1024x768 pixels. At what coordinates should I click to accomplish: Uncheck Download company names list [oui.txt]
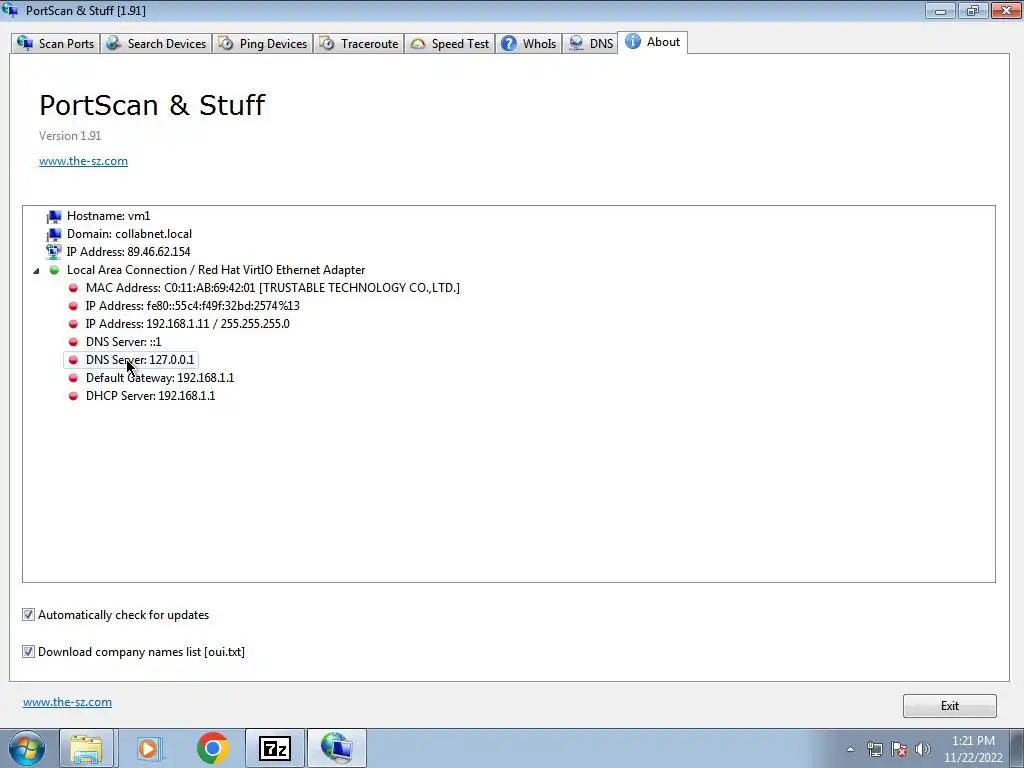pyautogui.click(x=28, y=652)
